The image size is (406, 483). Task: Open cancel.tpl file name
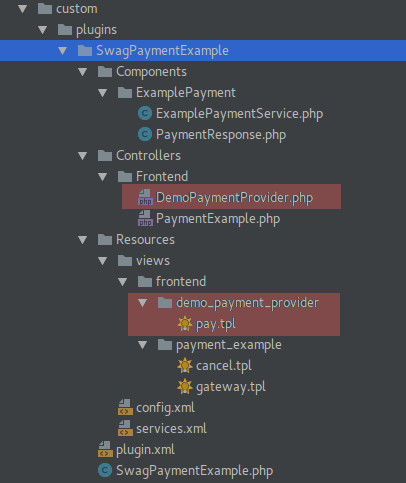point(224,366)
